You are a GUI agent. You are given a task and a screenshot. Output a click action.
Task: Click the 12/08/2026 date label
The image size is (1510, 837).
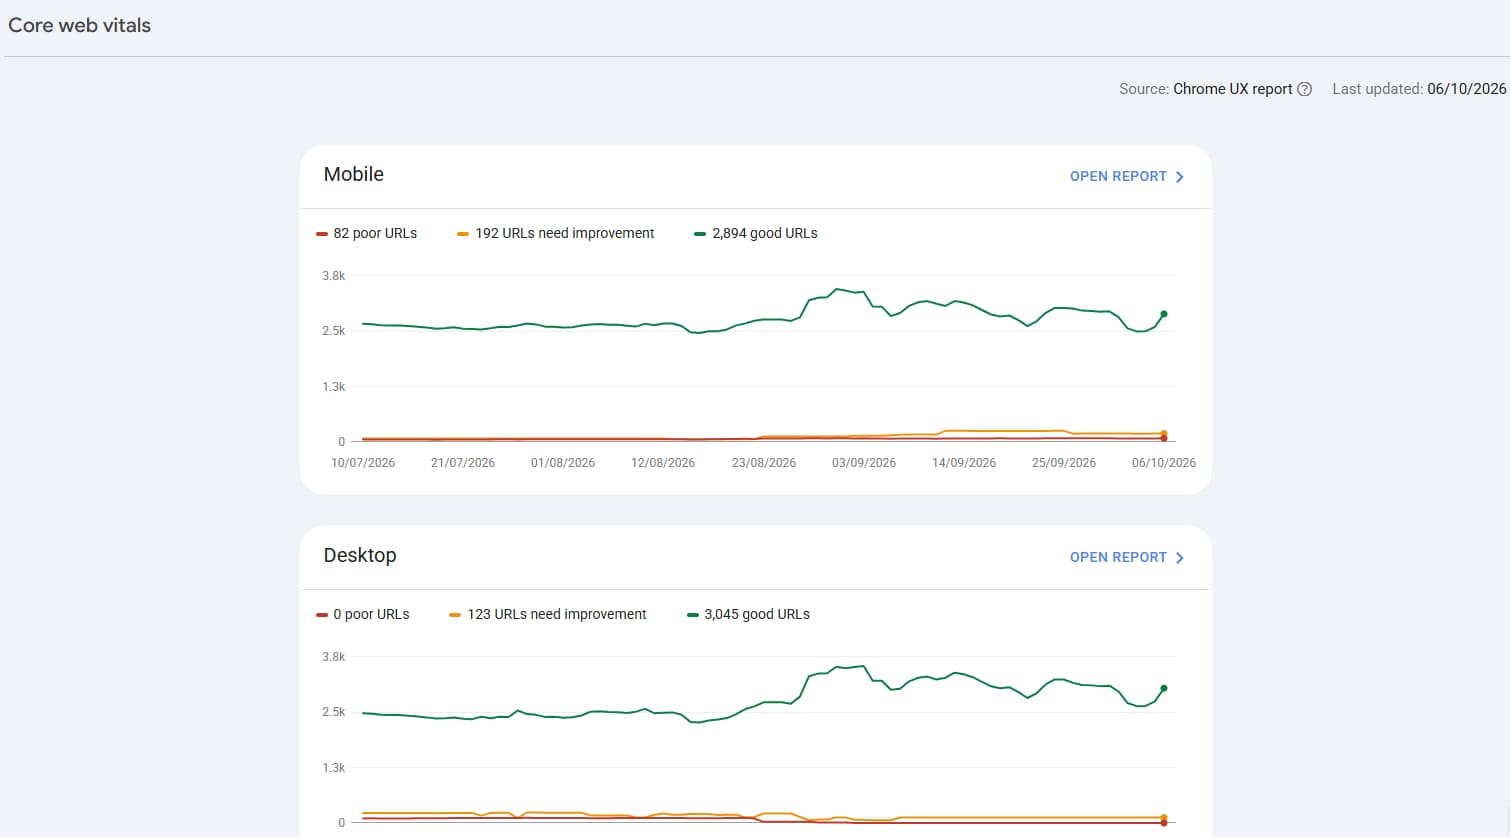point(663,463)
